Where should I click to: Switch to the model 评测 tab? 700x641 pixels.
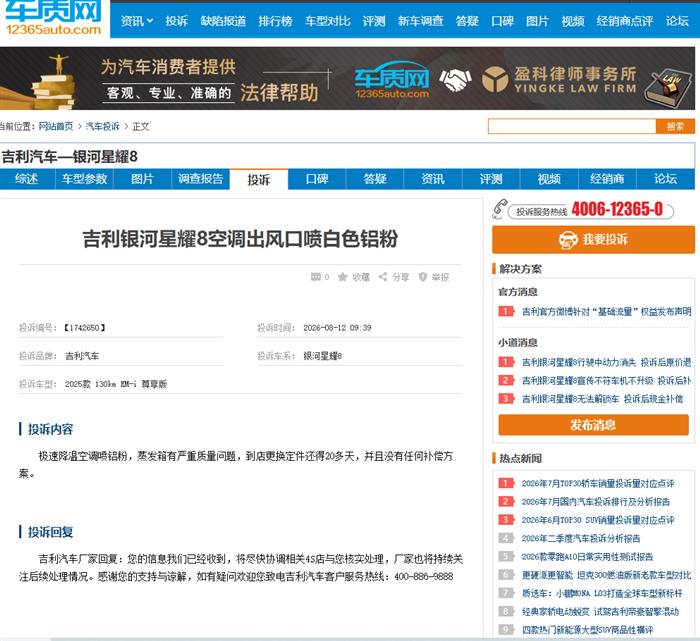click(491, 179)
